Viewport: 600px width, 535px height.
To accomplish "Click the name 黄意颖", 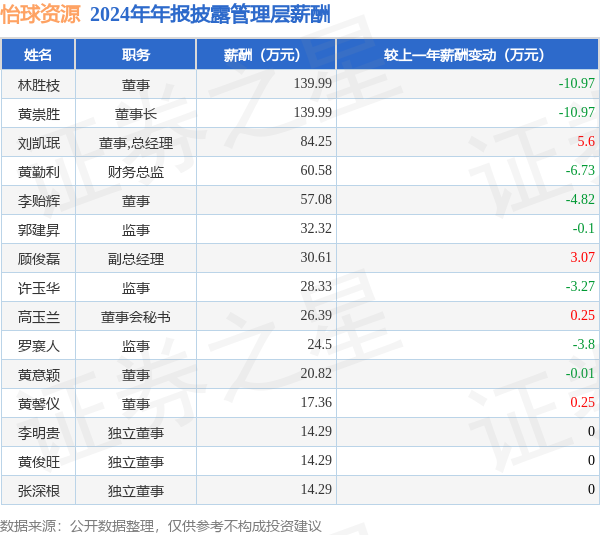I will [39, 375].
